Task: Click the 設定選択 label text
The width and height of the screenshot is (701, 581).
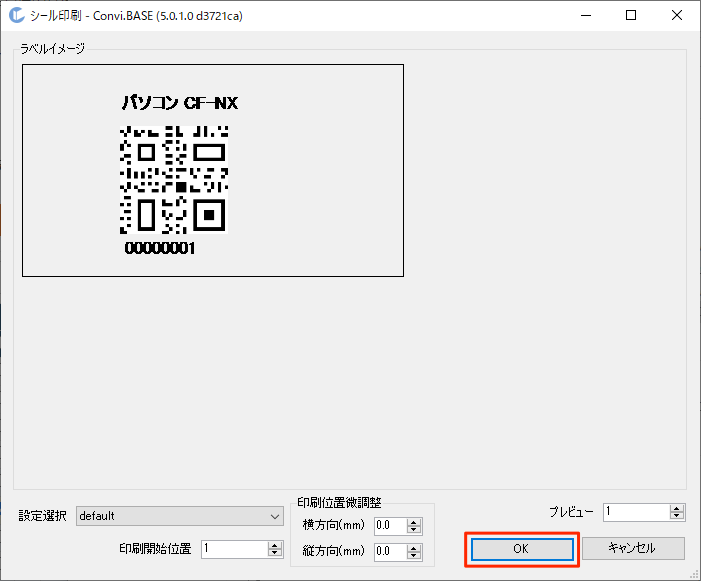Action: pos(42,516)
